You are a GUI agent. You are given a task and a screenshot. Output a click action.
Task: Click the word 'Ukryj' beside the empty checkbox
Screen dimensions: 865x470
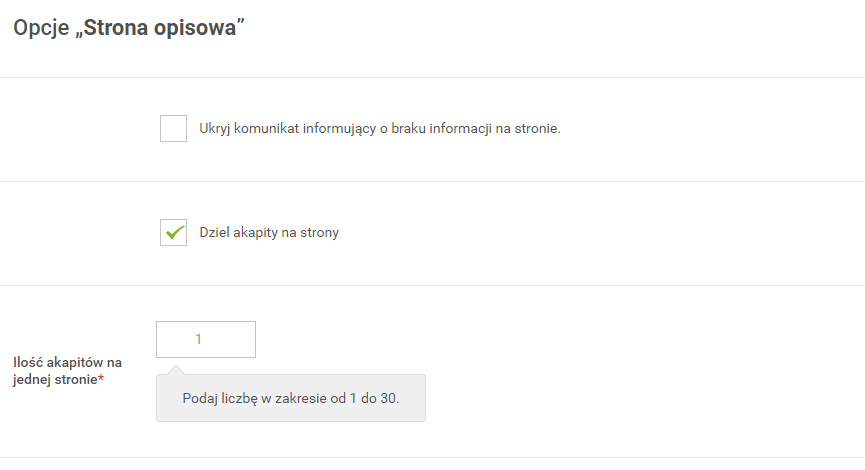pos(215,129)
